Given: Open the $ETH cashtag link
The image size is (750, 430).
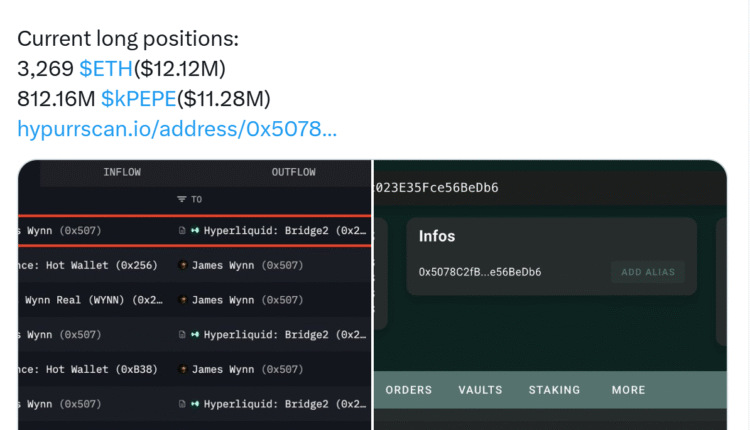Looking at the screenshot, I should (x=106, y=69).
